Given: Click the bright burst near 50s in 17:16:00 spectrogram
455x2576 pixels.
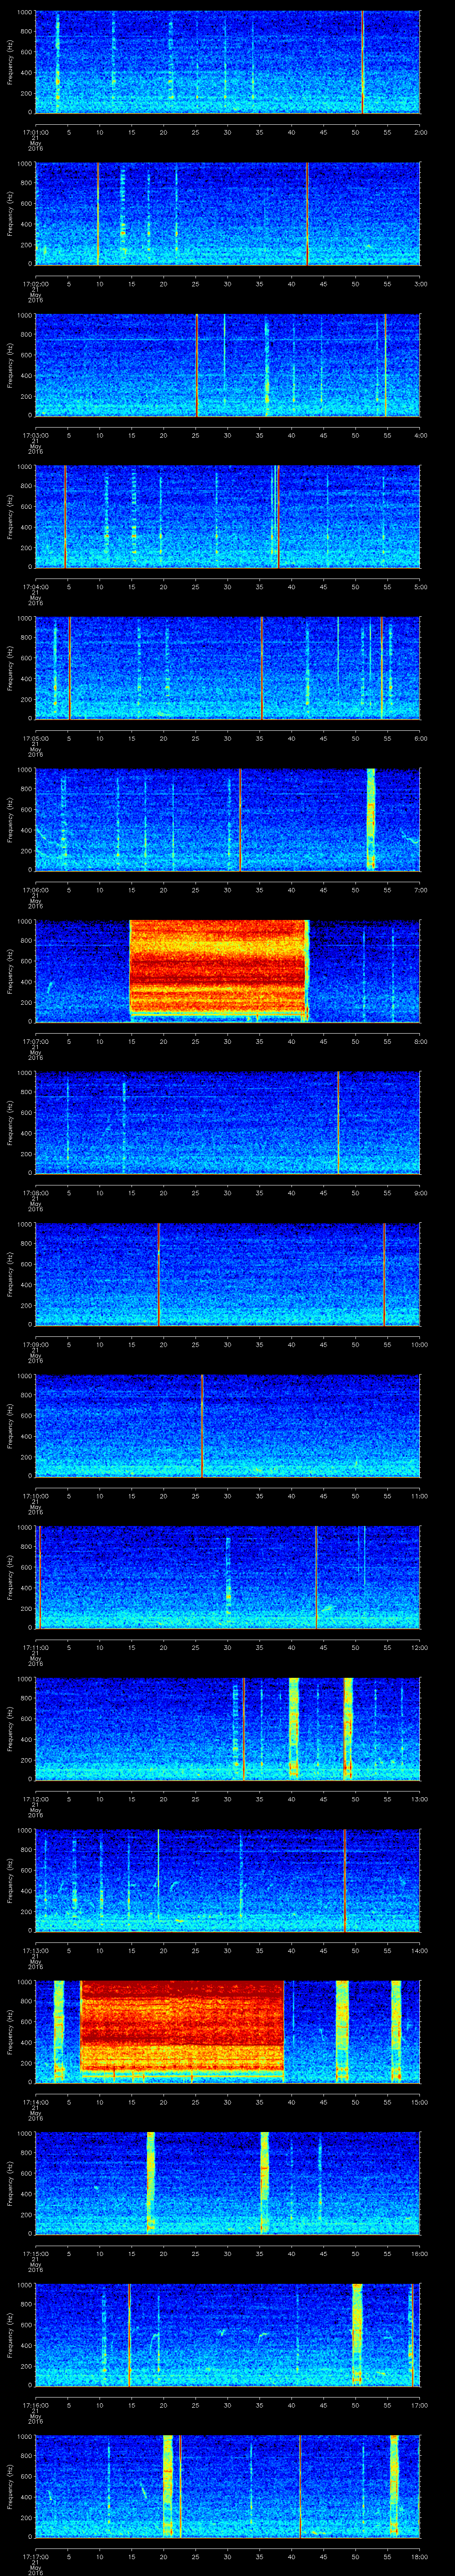Looking at the screenshot, I should point(357,2334).
